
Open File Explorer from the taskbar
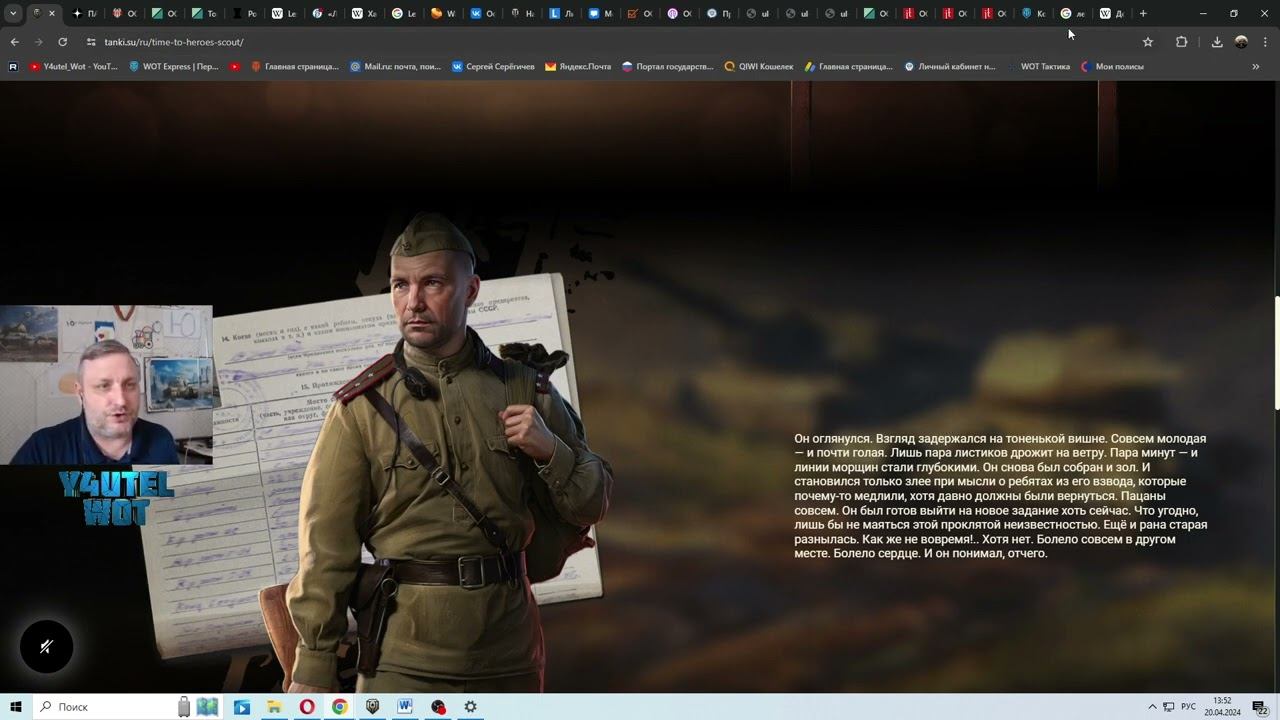point(274,707)
